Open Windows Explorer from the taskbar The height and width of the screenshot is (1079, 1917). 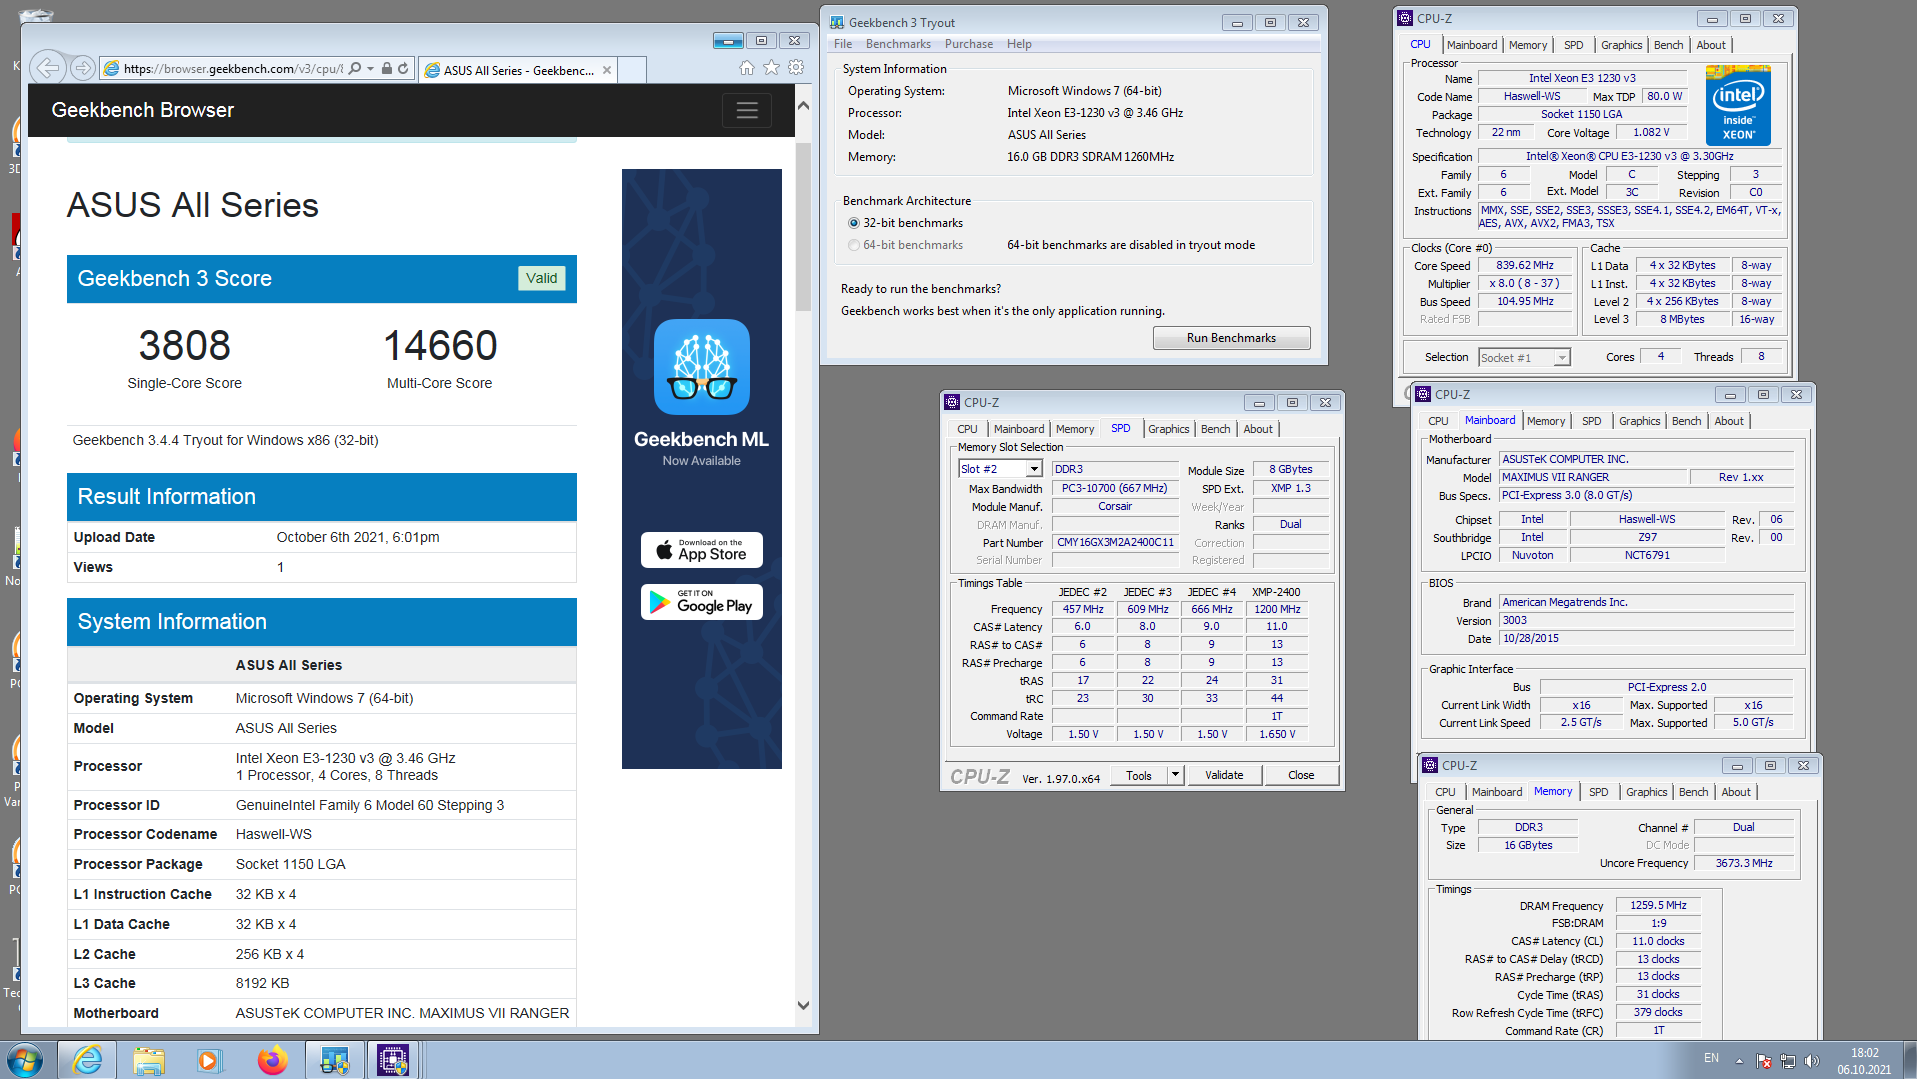(x=148, y=1060)
